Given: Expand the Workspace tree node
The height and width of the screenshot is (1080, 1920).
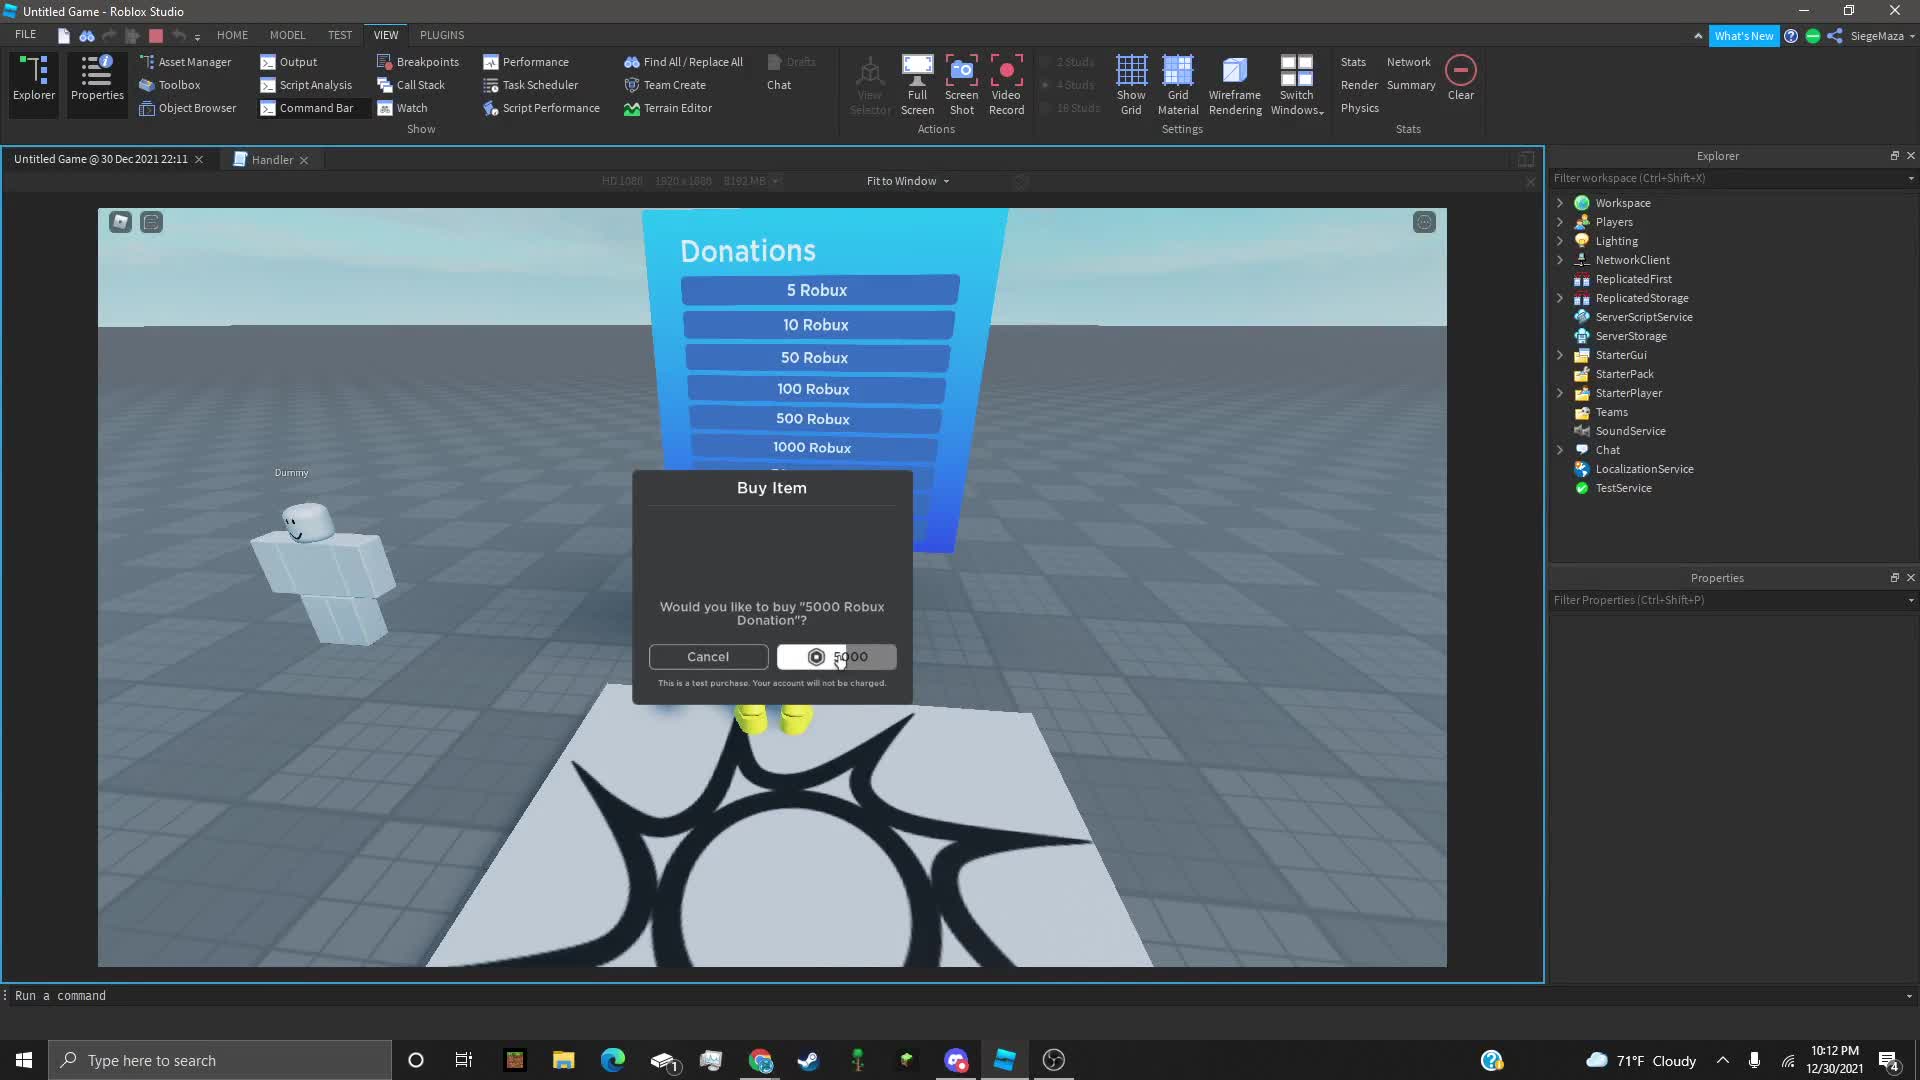Looking at the screenshot, I should (1559, 203).
